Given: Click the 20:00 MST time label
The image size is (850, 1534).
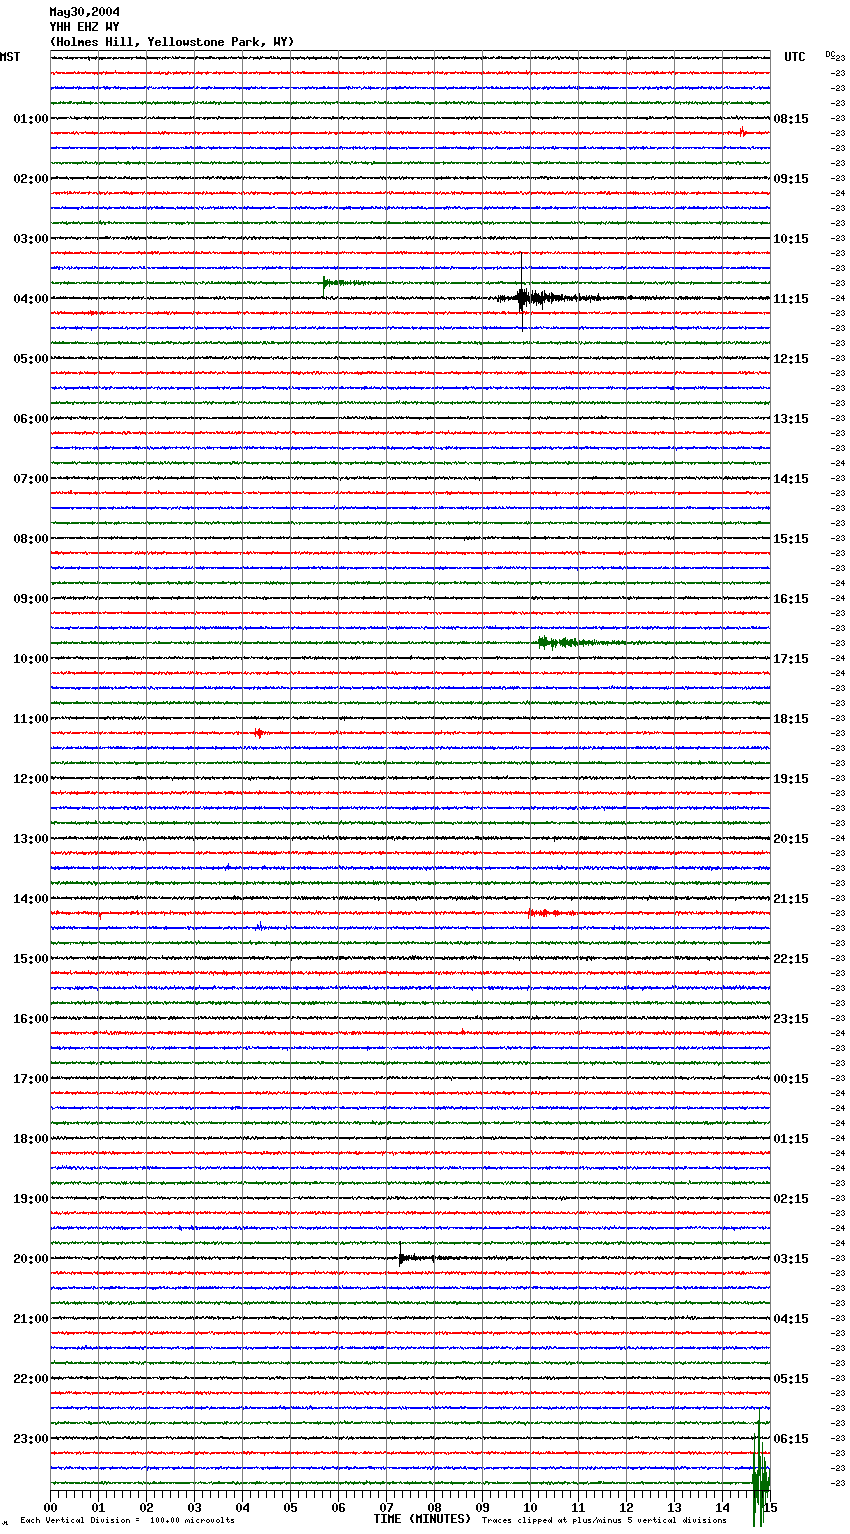Looking at the screenshot, I should point(30,1259).
